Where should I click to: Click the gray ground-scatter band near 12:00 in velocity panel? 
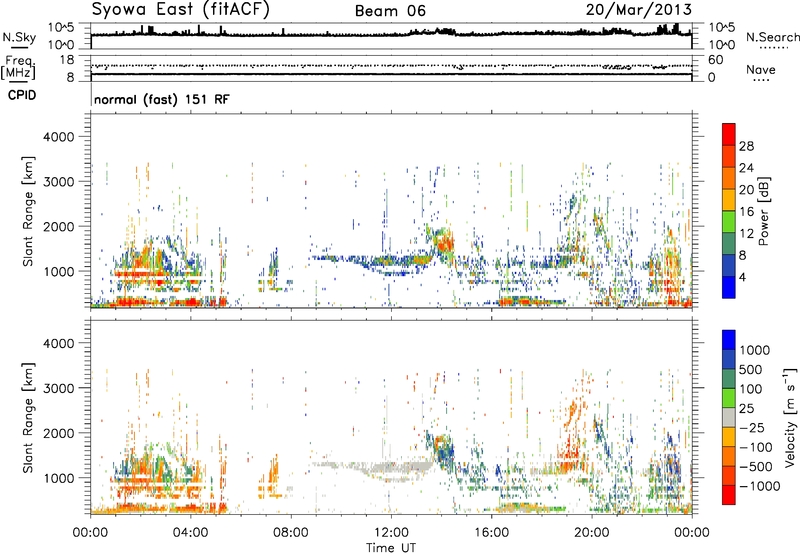point(391,468)
